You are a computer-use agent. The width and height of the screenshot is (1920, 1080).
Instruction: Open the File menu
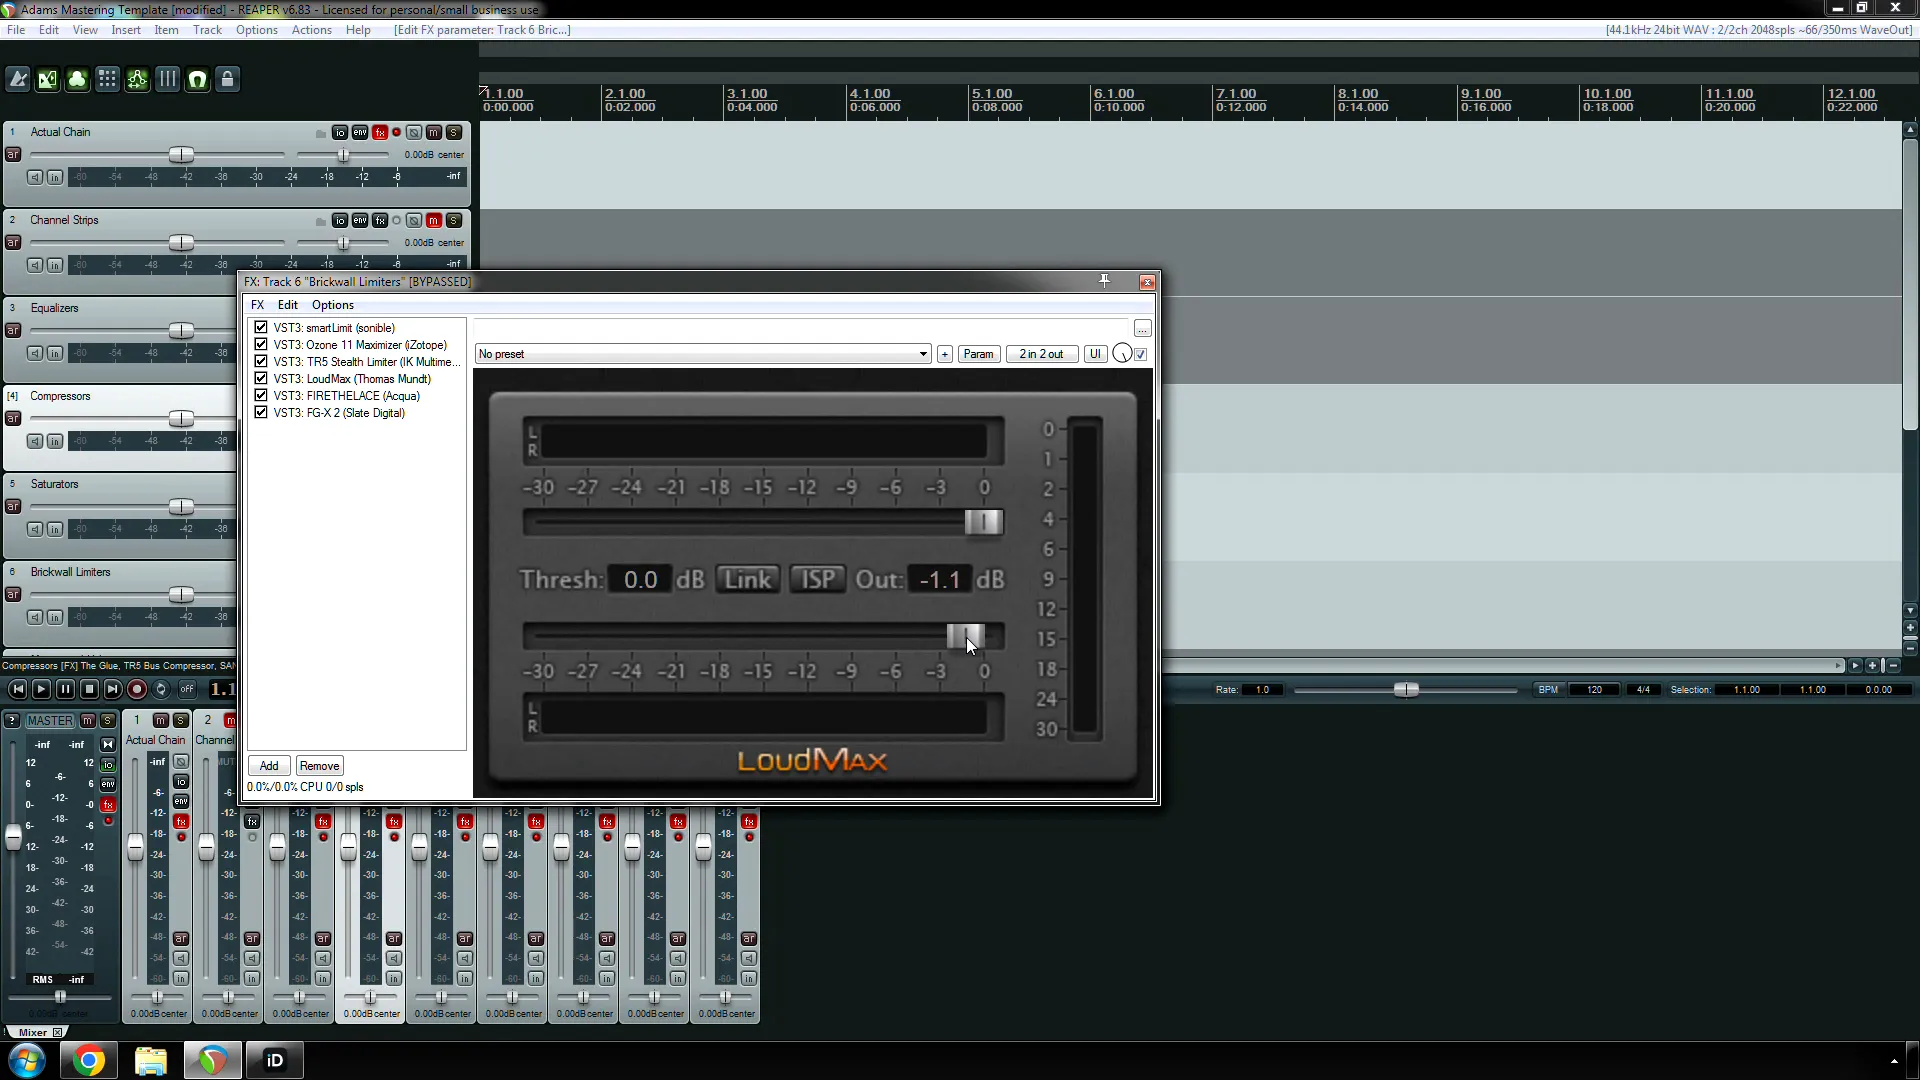[16, 30]
